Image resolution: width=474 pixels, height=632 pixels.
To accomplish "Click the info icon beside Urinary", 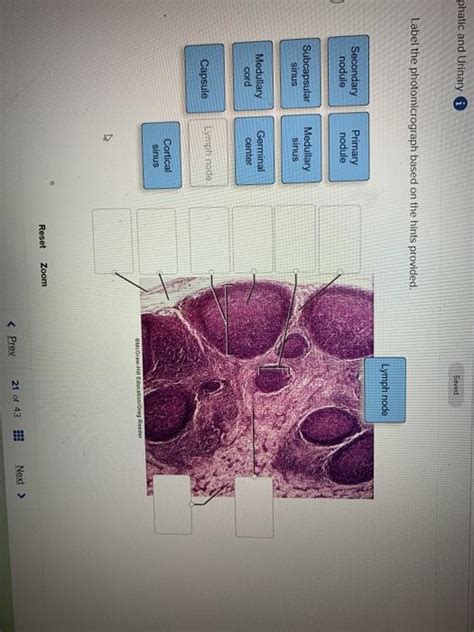I will [x=457, y=104].
